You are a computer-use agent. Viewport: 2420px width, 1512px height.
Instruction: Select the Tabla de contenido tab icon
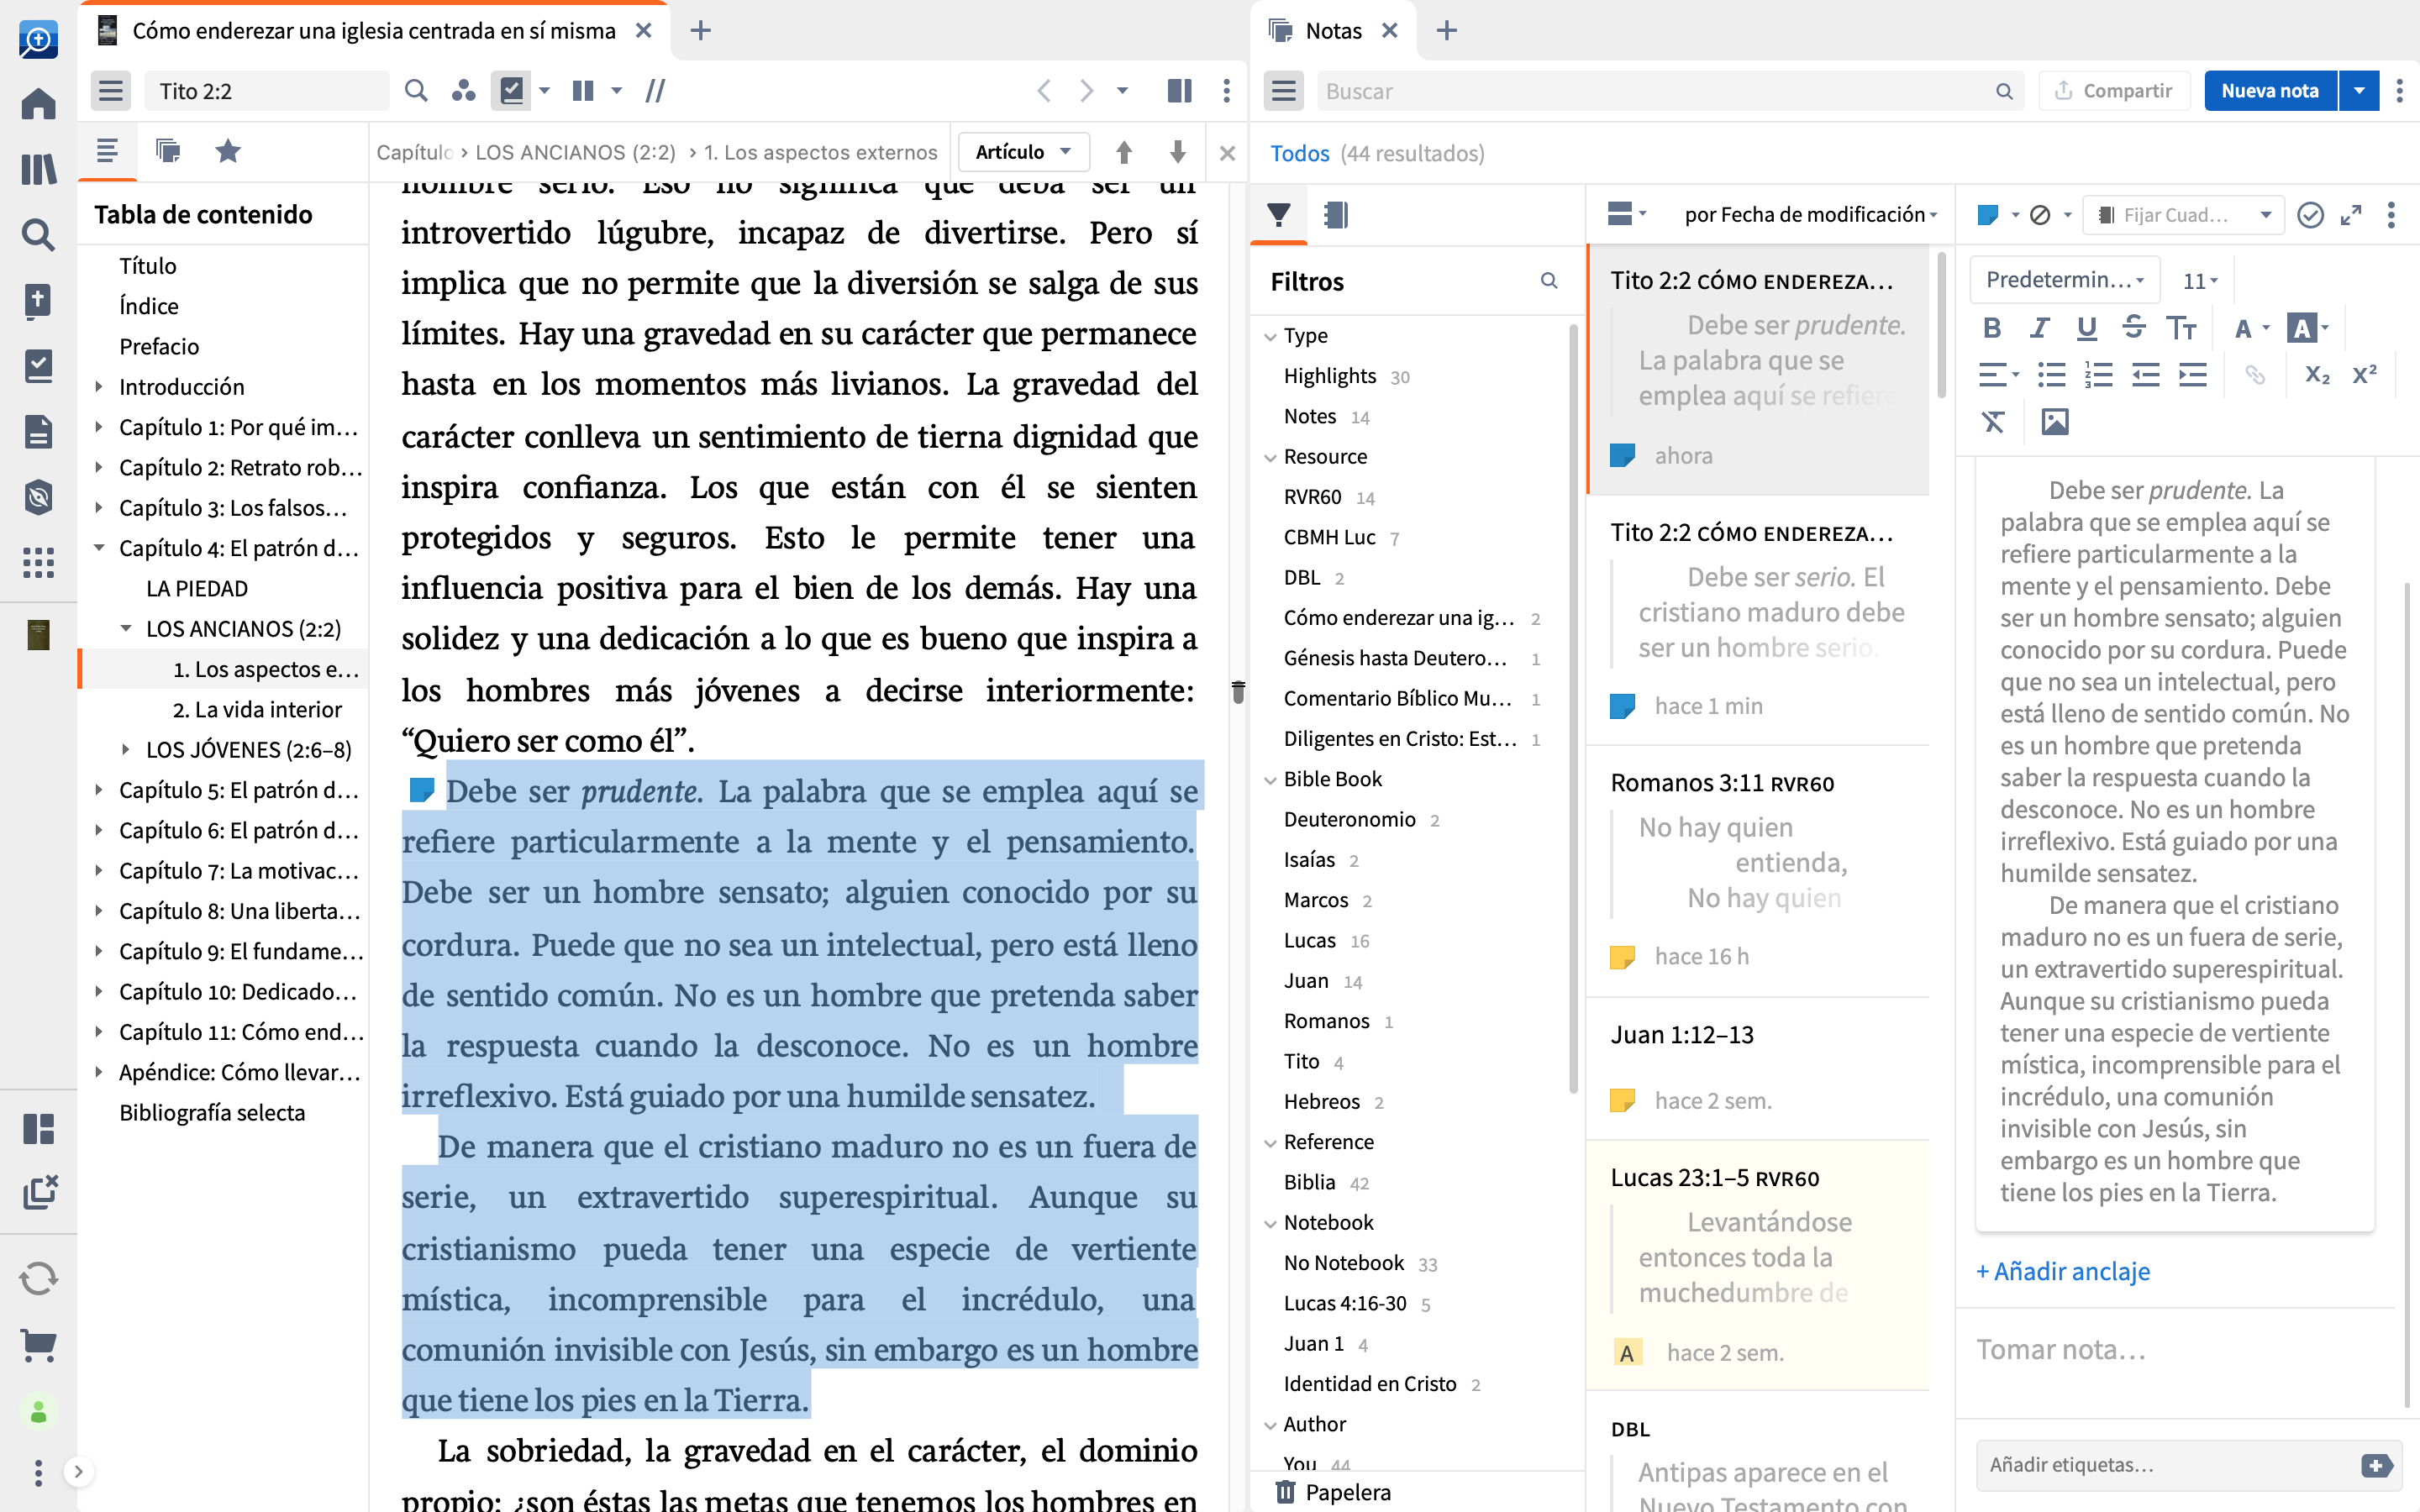point(107,151)
